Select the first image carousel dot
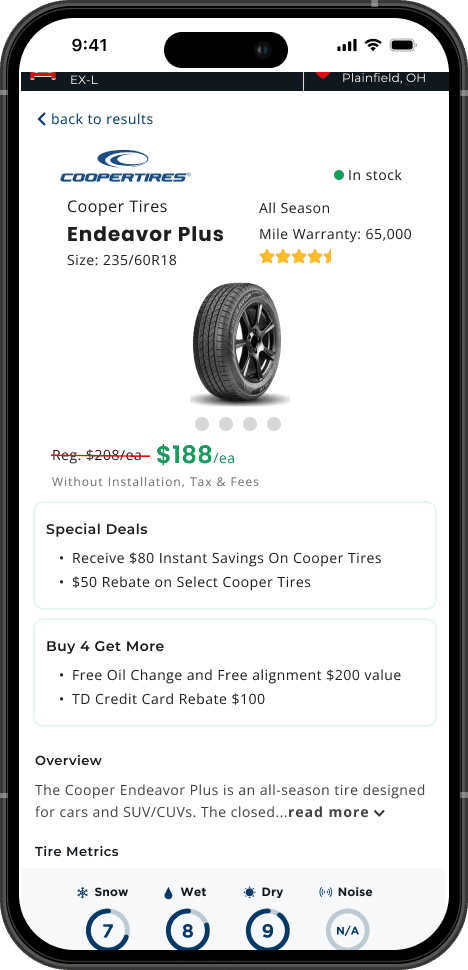468x970 pixels. 202,424
